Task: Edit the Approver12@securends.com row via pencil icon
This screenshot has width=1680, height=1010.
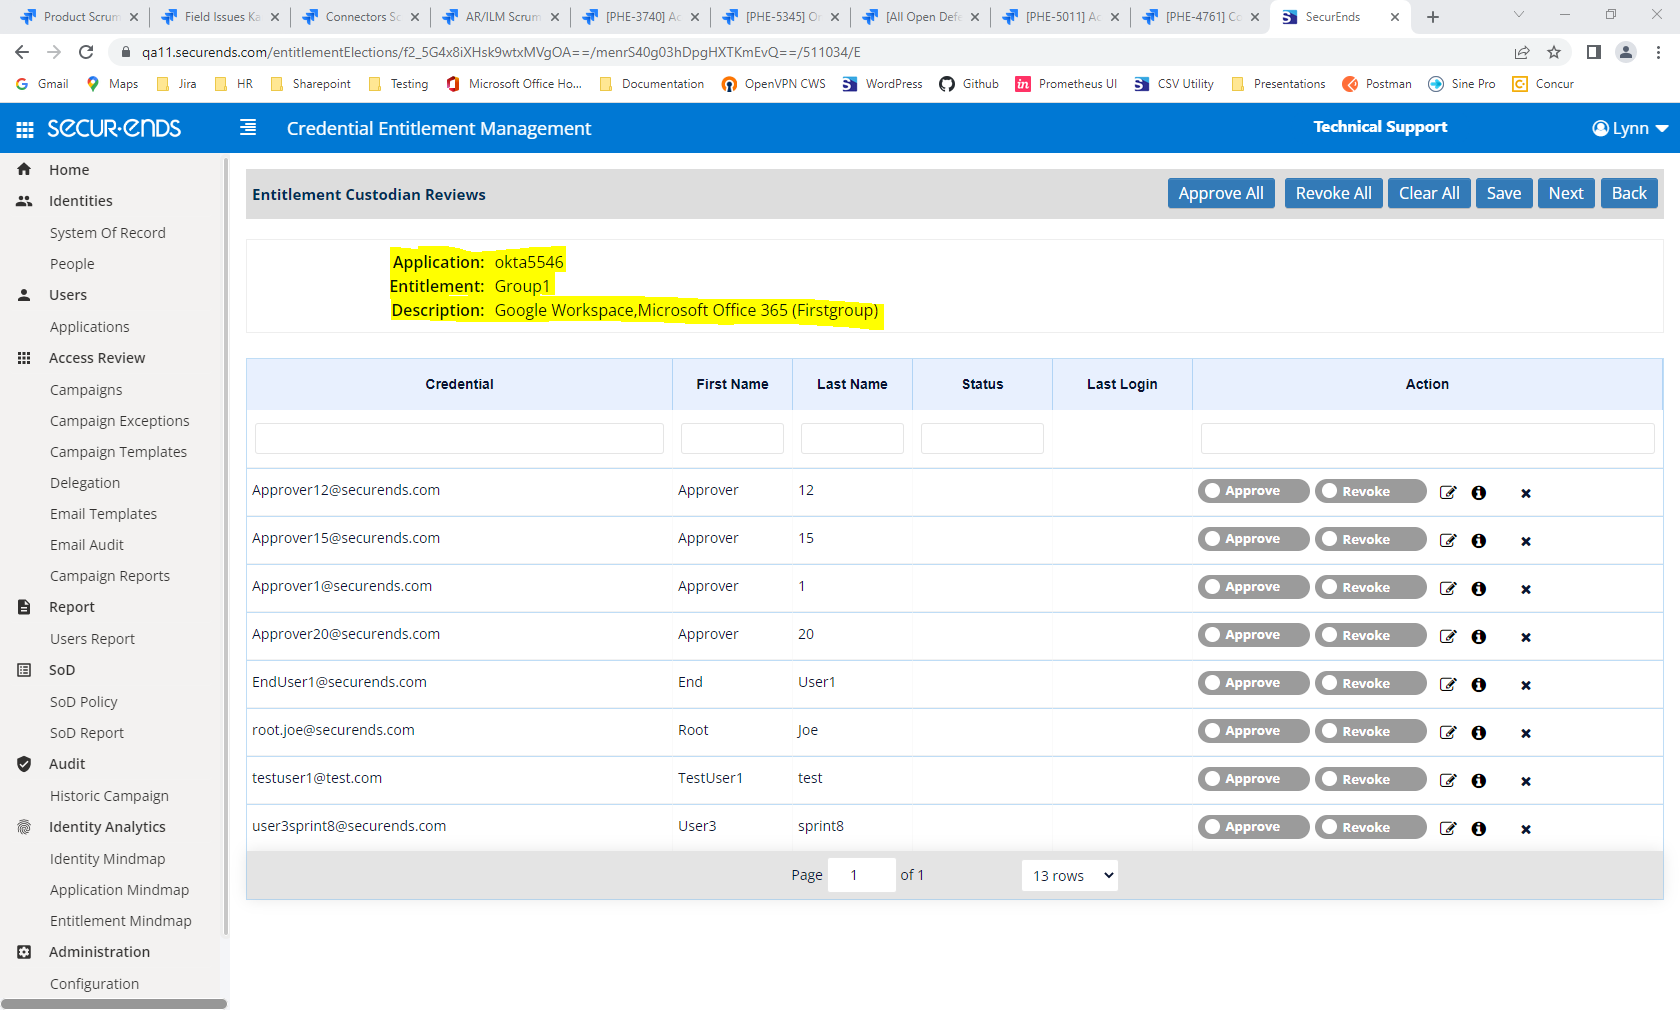Action: [x=1448, y=492]
